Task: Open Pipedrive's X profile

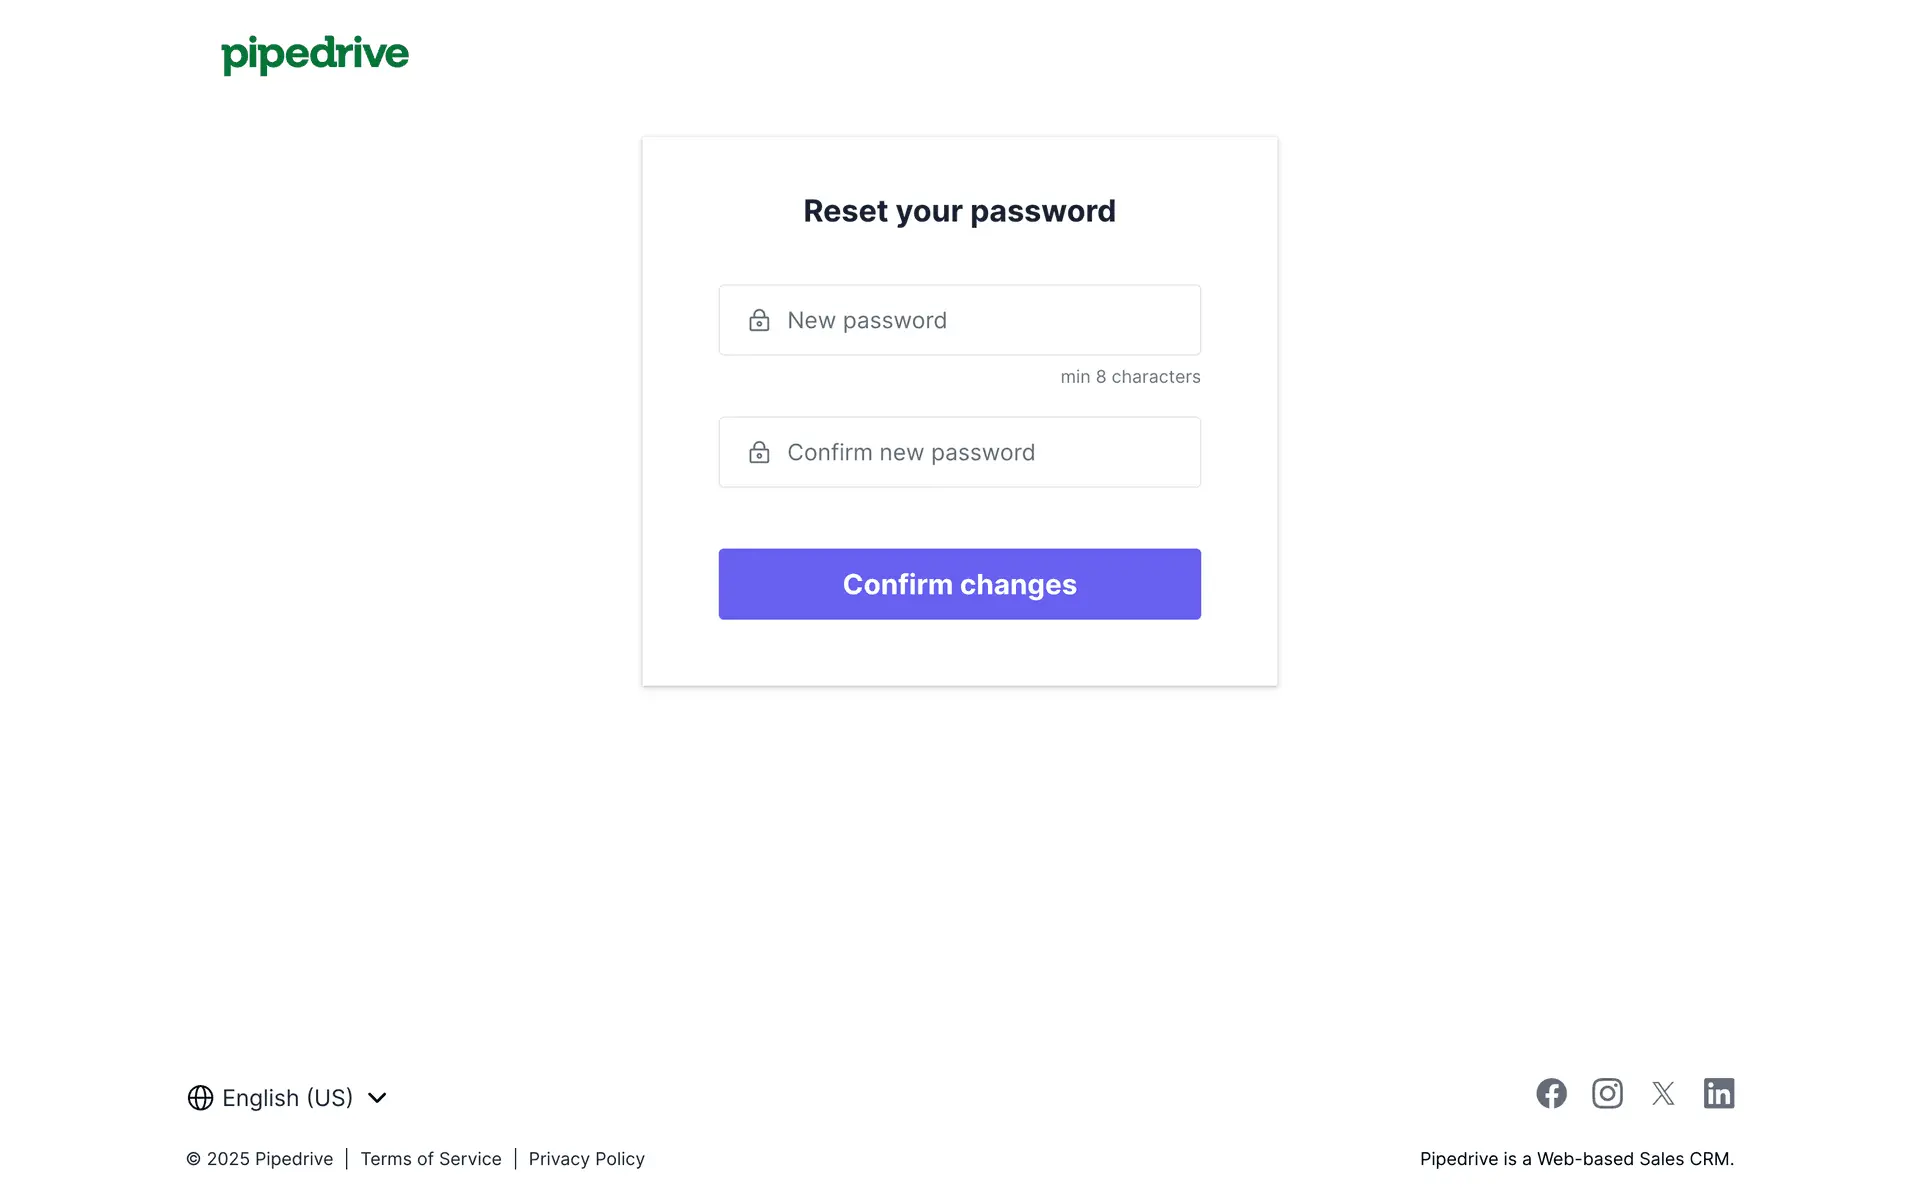Action: (x=1663, y=1093)
